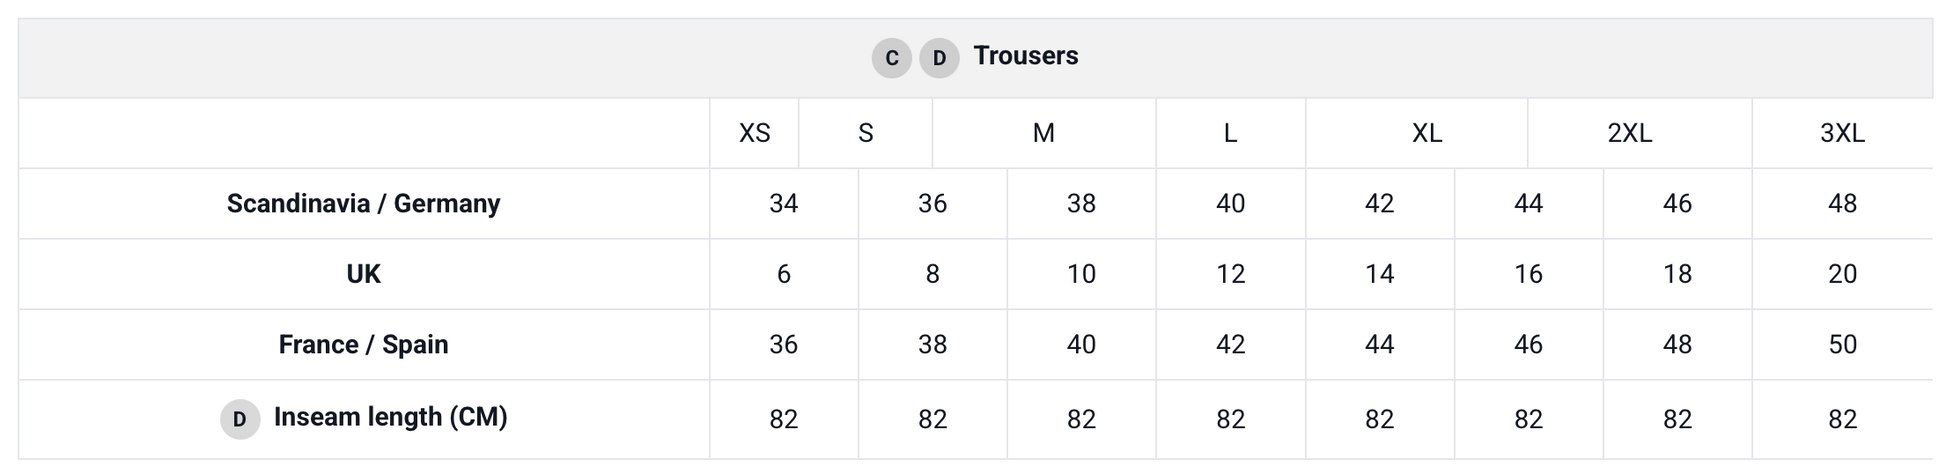Screen dimensions: 1946x467
Task: Select Scandinavia / Germany size 34 cell
Action: [x=783, y=204]
